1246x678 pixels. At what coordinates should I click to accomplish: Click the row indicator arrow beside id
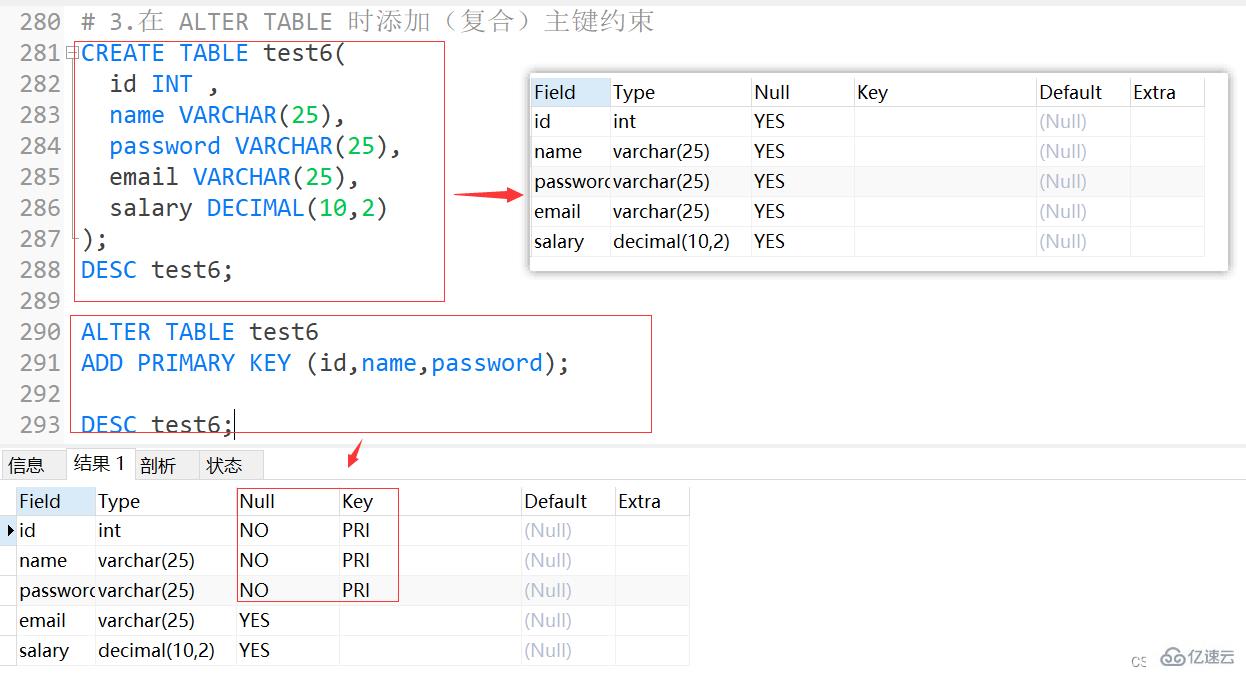8,531
